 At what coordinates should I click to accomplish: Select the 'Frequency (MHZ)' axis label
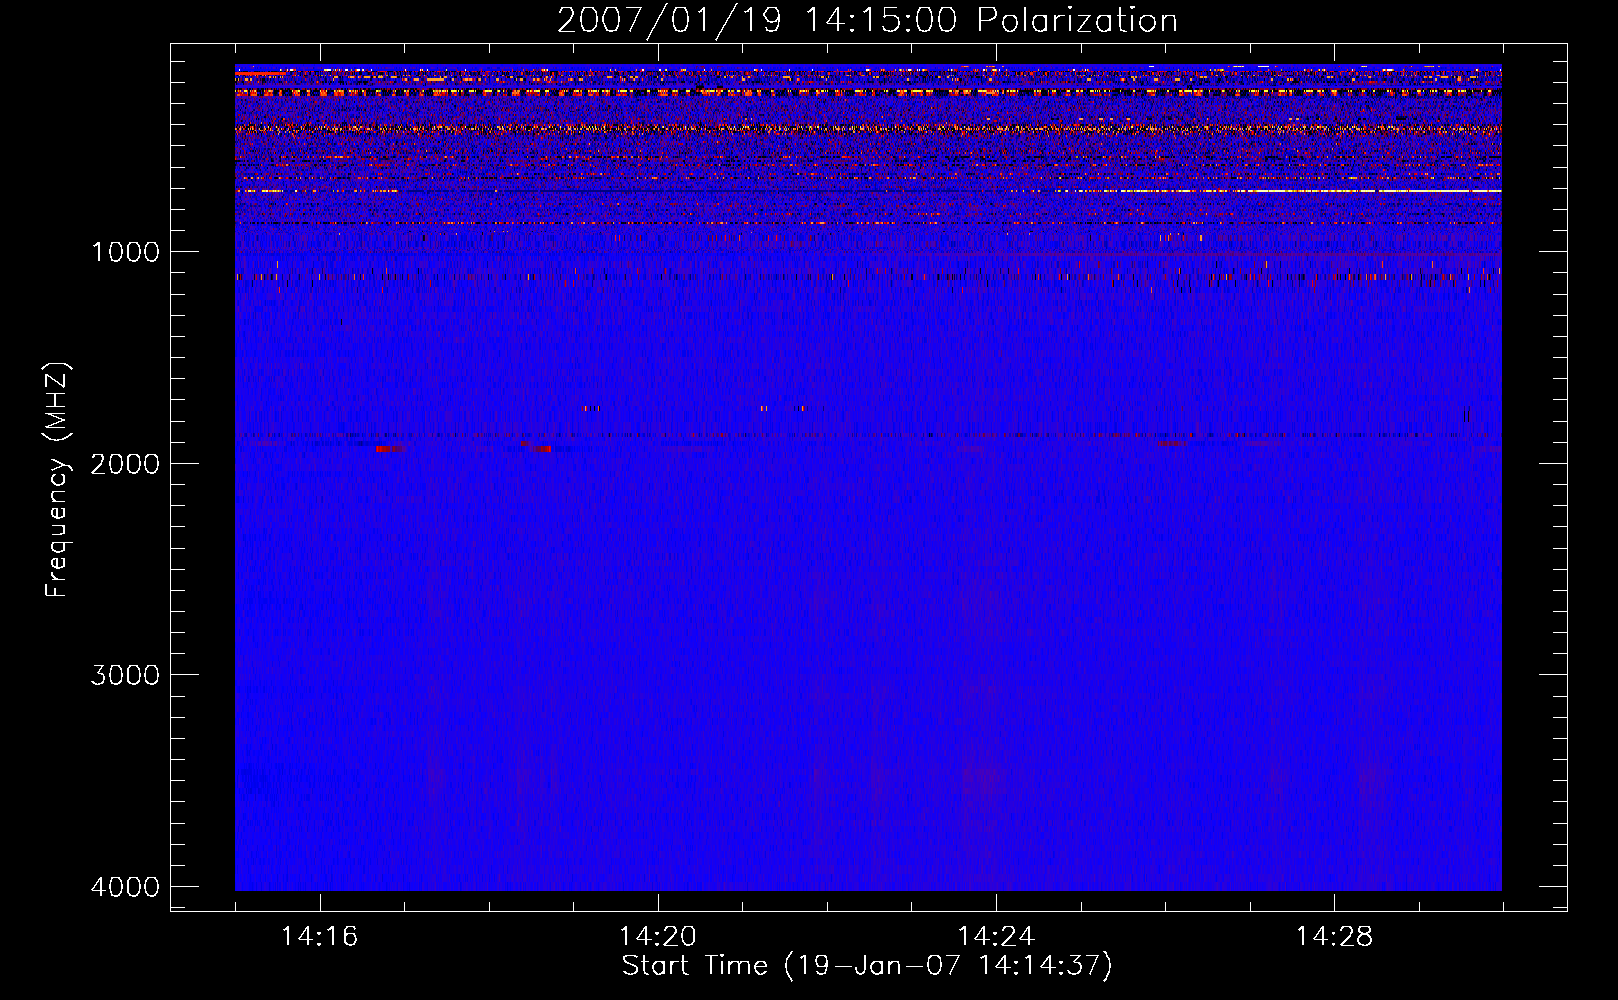57,480
